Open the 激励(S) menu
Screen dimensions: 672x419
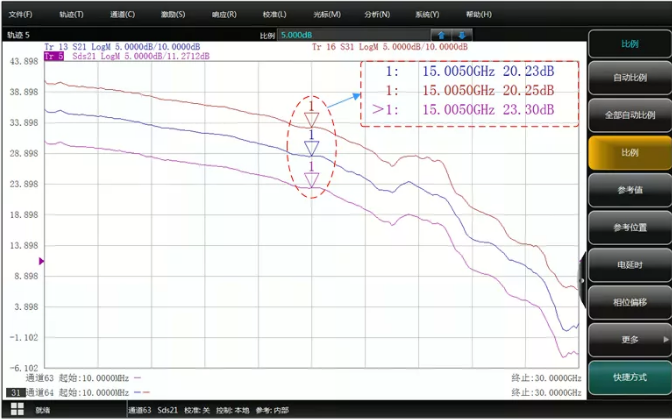[173, 14]
